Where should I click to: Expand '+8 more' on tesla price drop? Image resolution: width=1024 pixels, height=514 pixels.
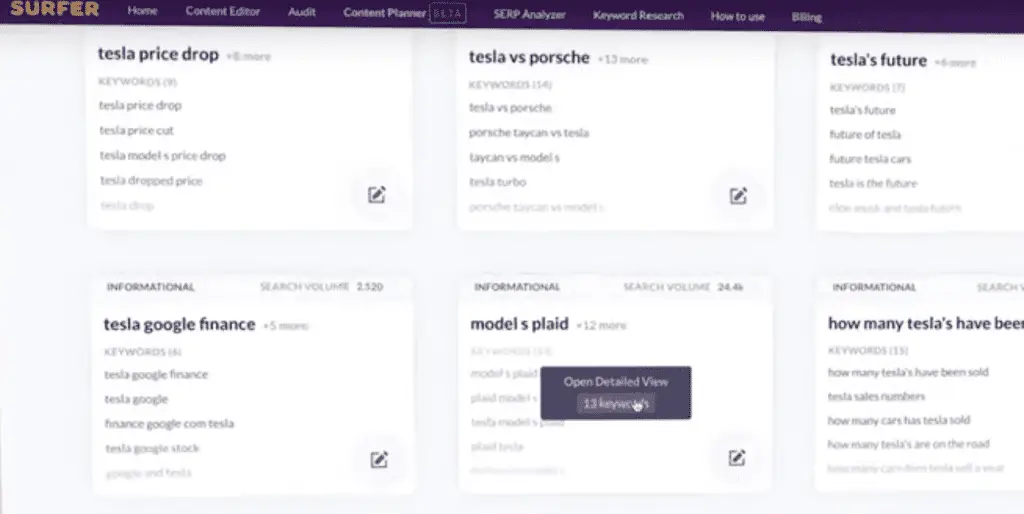pyautogui.click(x=248, y=57)
